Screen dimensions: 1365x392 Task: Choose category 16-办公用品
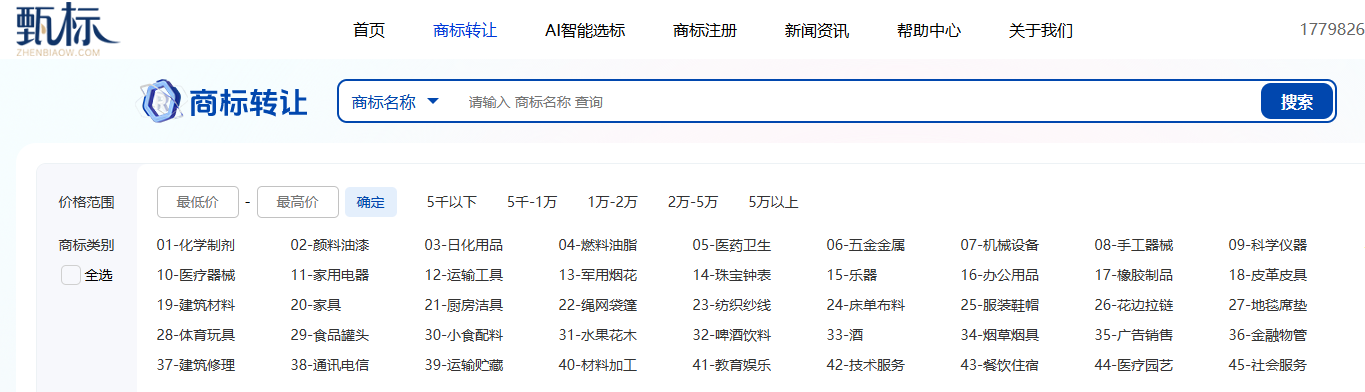1000,275
